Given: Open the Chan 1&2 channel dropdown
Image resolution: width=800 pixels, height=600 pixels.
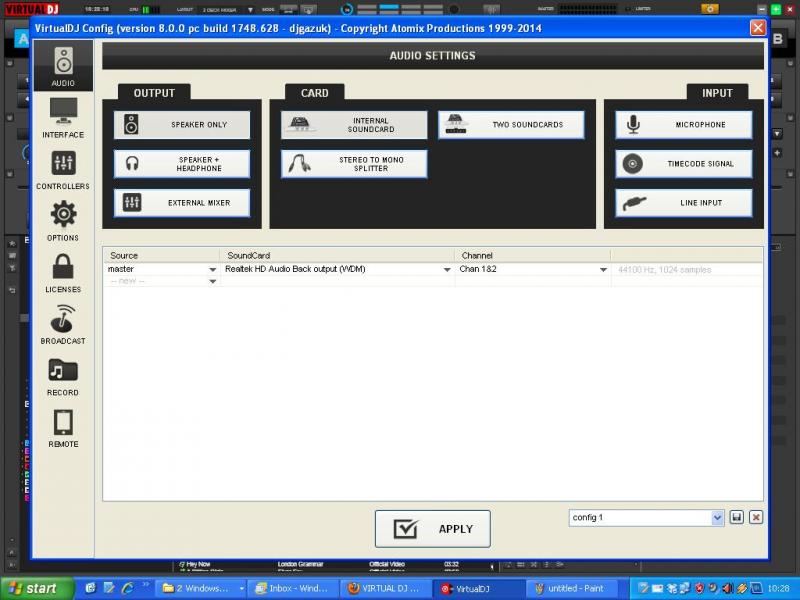Looking at the screenshot, I should 603,269.
